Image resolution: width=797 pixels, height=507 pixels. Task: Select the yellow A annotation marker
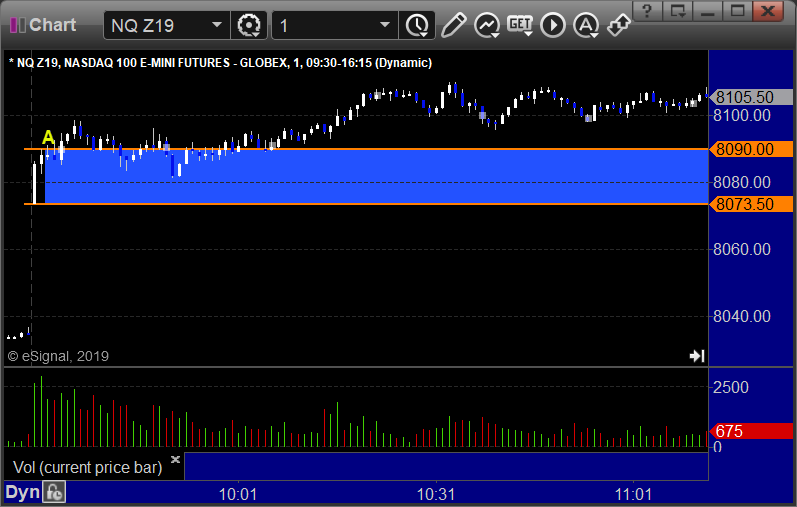(48, 137)
